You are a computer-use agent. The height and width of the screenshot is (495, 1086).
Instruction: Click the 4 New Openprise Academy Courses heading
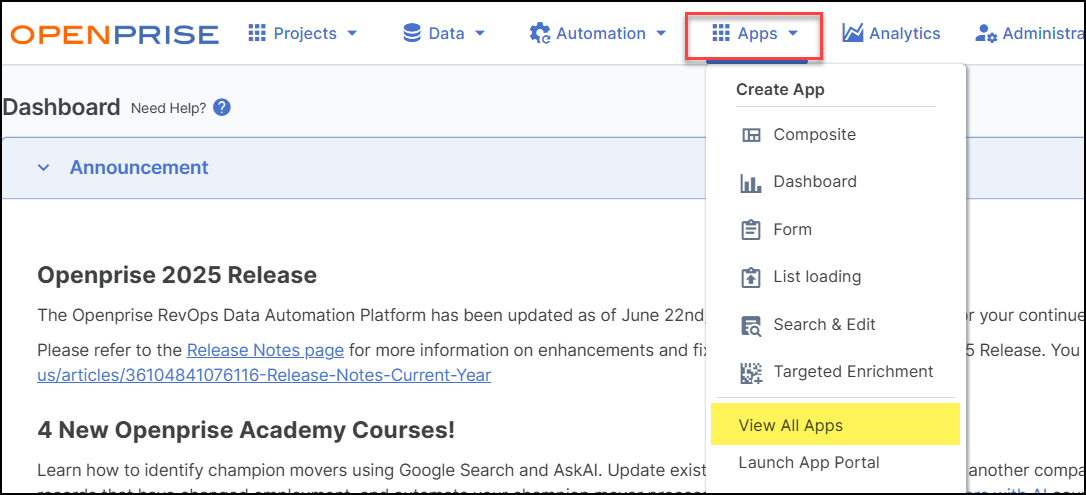(x=246, y=430)
